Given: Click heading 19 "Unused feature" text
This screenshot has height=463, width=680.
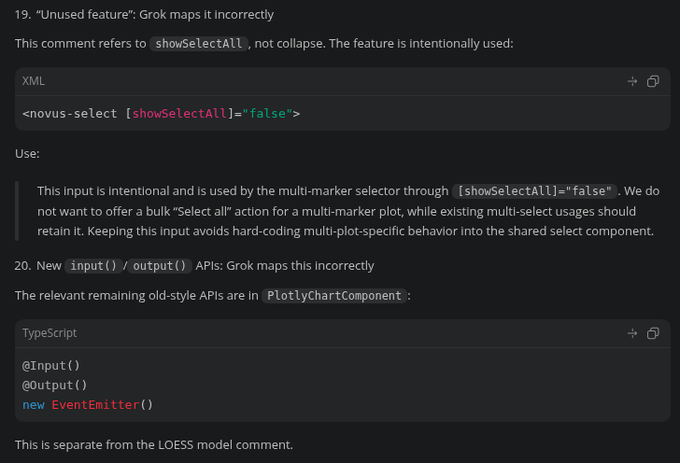Looking at the screenshot, I should point(144,15).
